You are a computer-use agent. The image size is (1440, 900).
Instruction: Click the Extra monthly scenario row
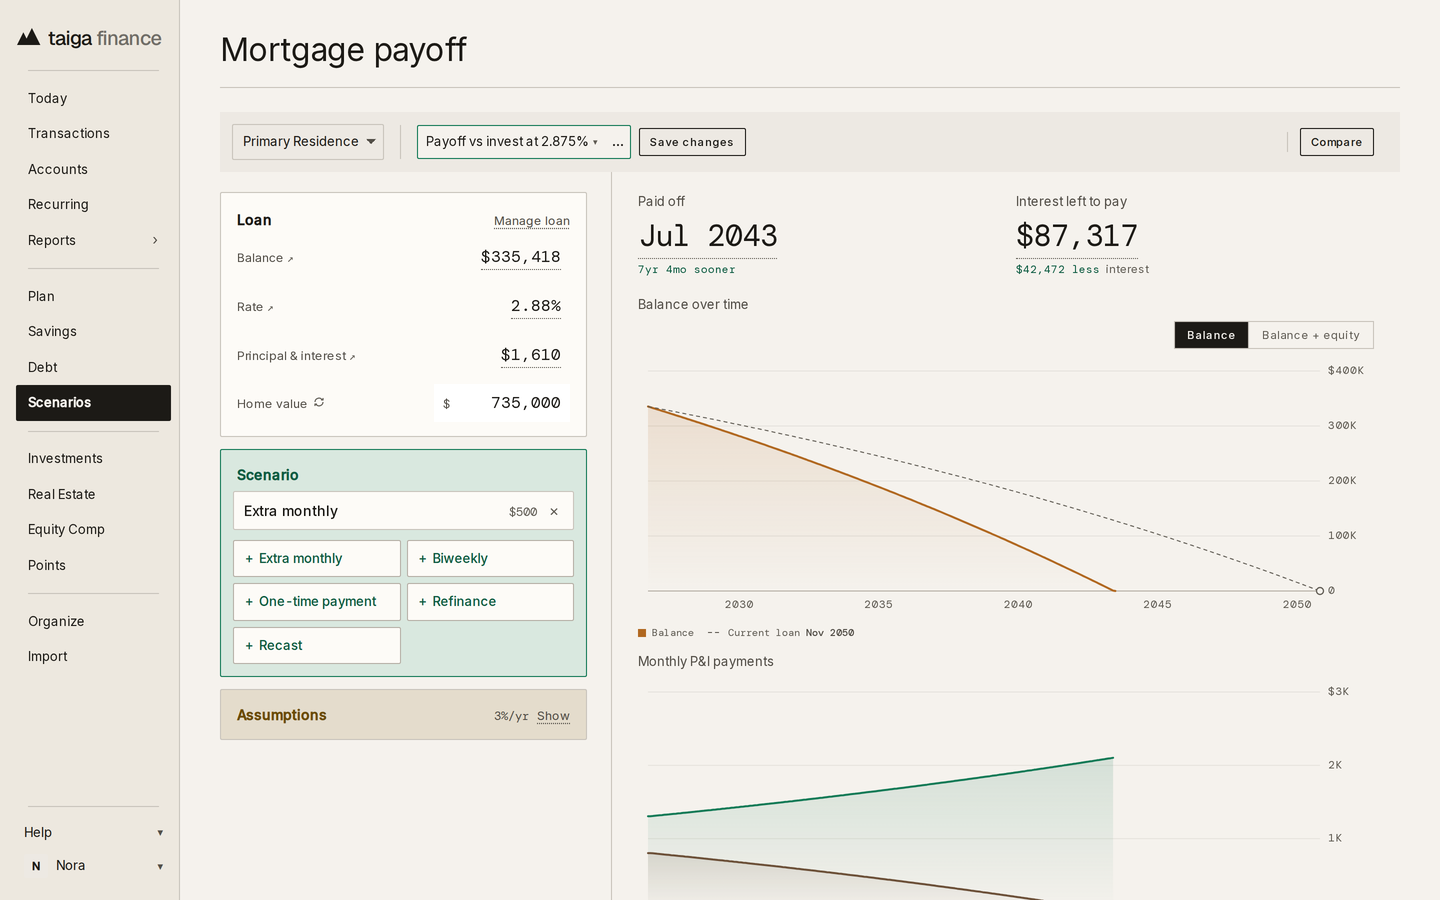pyautogui.click(x=403, y=511)
